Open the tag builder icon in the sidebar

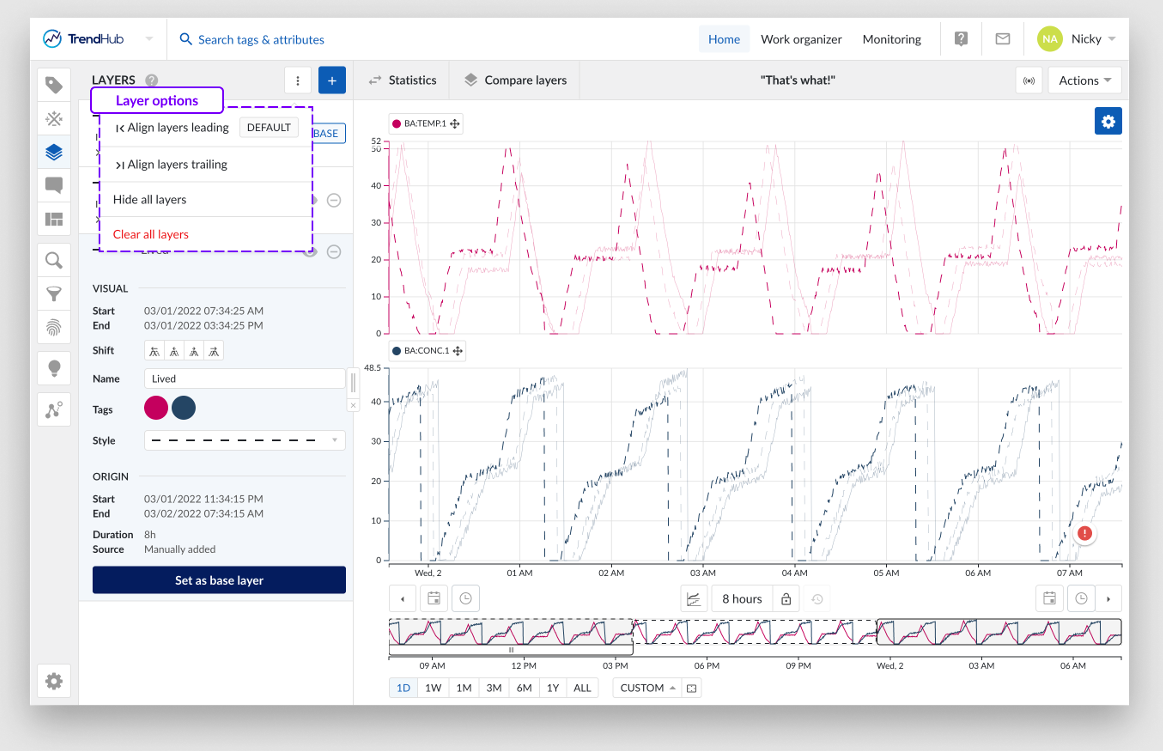[x=54, y=119]
